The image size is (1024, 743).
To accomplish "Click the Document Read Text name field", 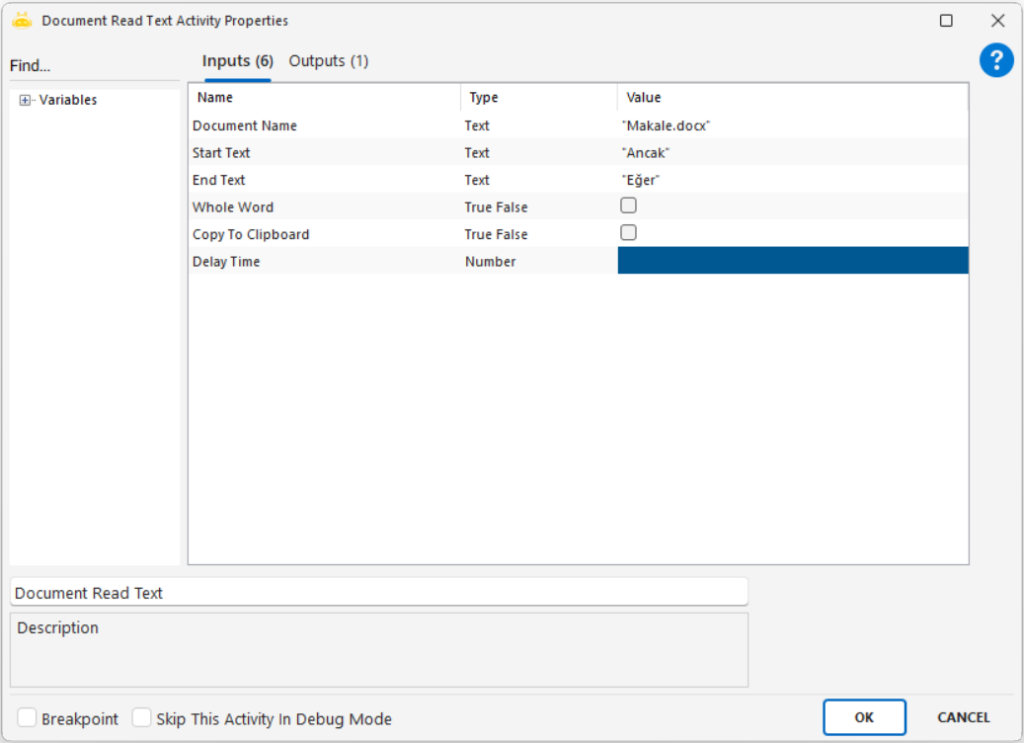I will (378, 592).
